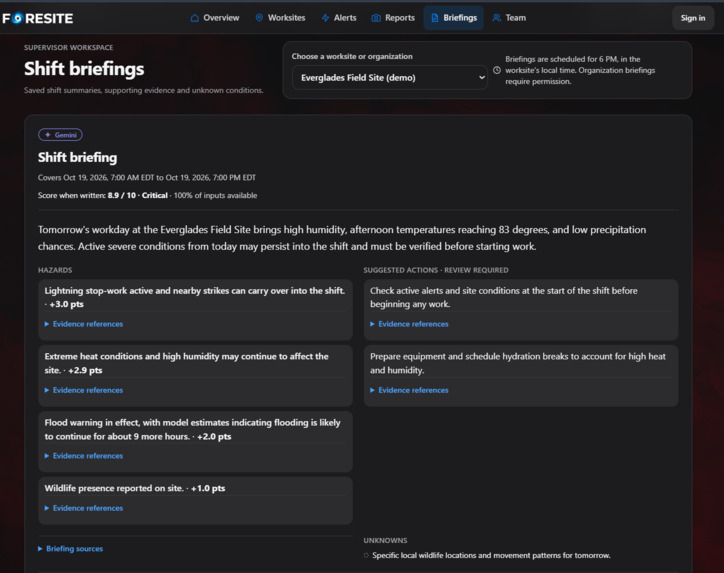Expand evidence references for extreme heat hazard
The image size is (724, 573).
pos(84,390)
